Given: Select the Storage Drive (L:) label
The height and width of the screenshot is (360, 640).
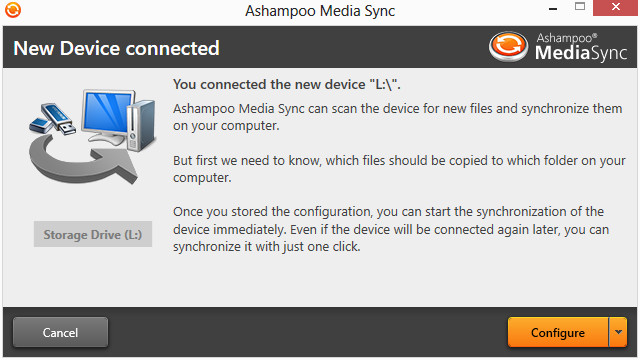Looking at the screenshot, I should click(x=93, y=234).
